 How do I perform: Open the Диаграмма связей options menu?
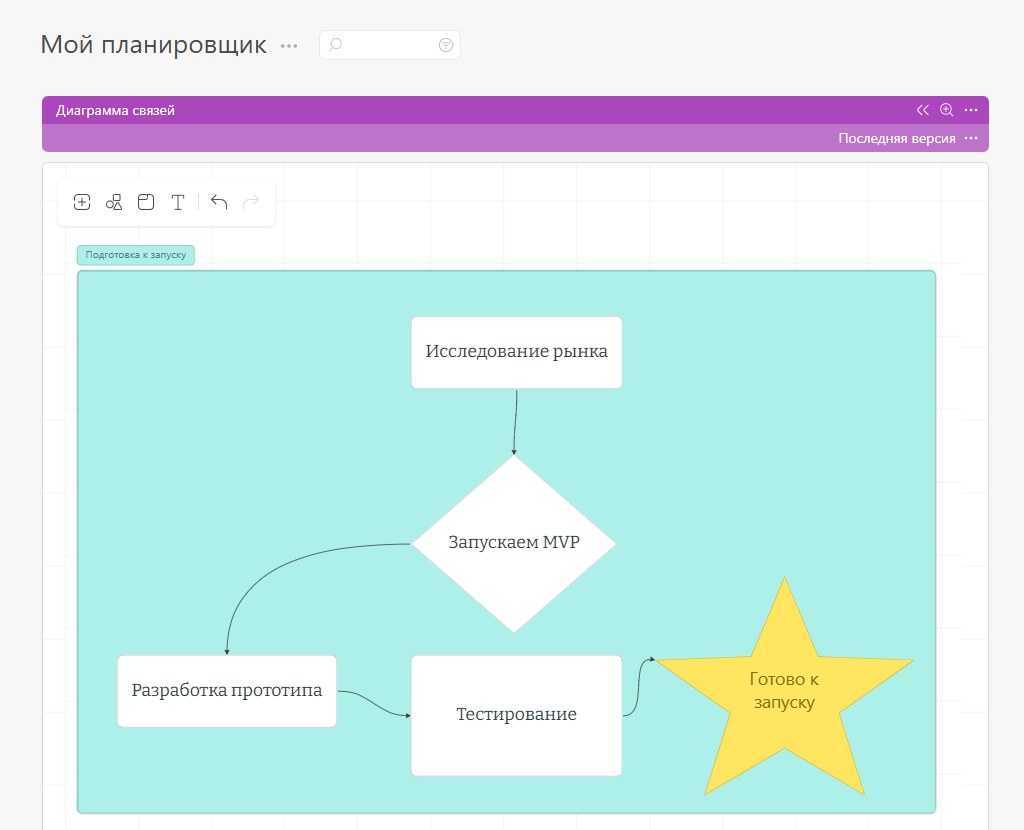coord(971,110)
